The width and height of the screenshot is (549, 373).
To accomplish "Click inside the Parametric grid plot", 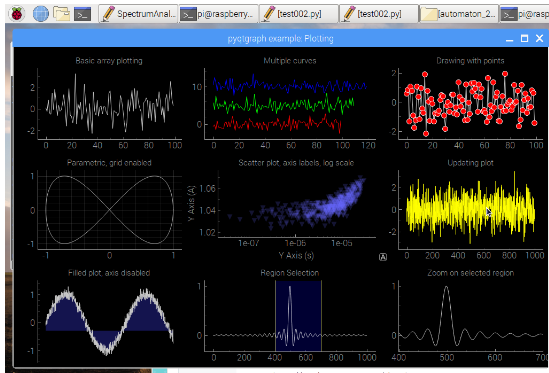I will 109,210.
